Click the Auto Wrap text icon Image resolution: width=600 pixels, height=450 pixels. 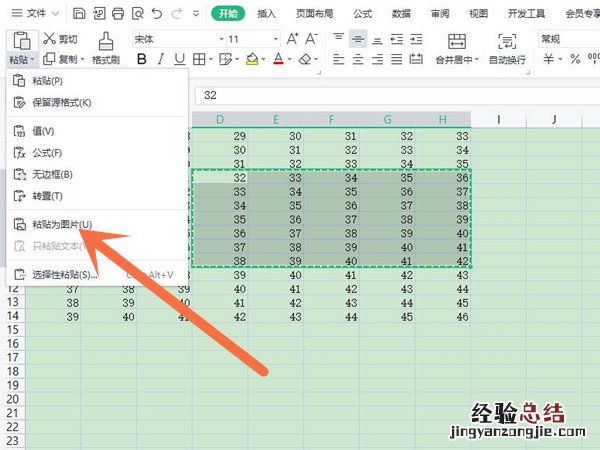click(507, 40)
